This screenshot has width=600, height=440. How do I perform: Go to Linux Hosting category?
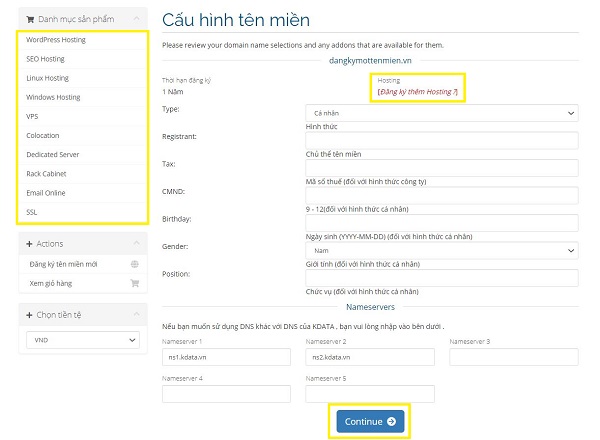tap(48, 78)
